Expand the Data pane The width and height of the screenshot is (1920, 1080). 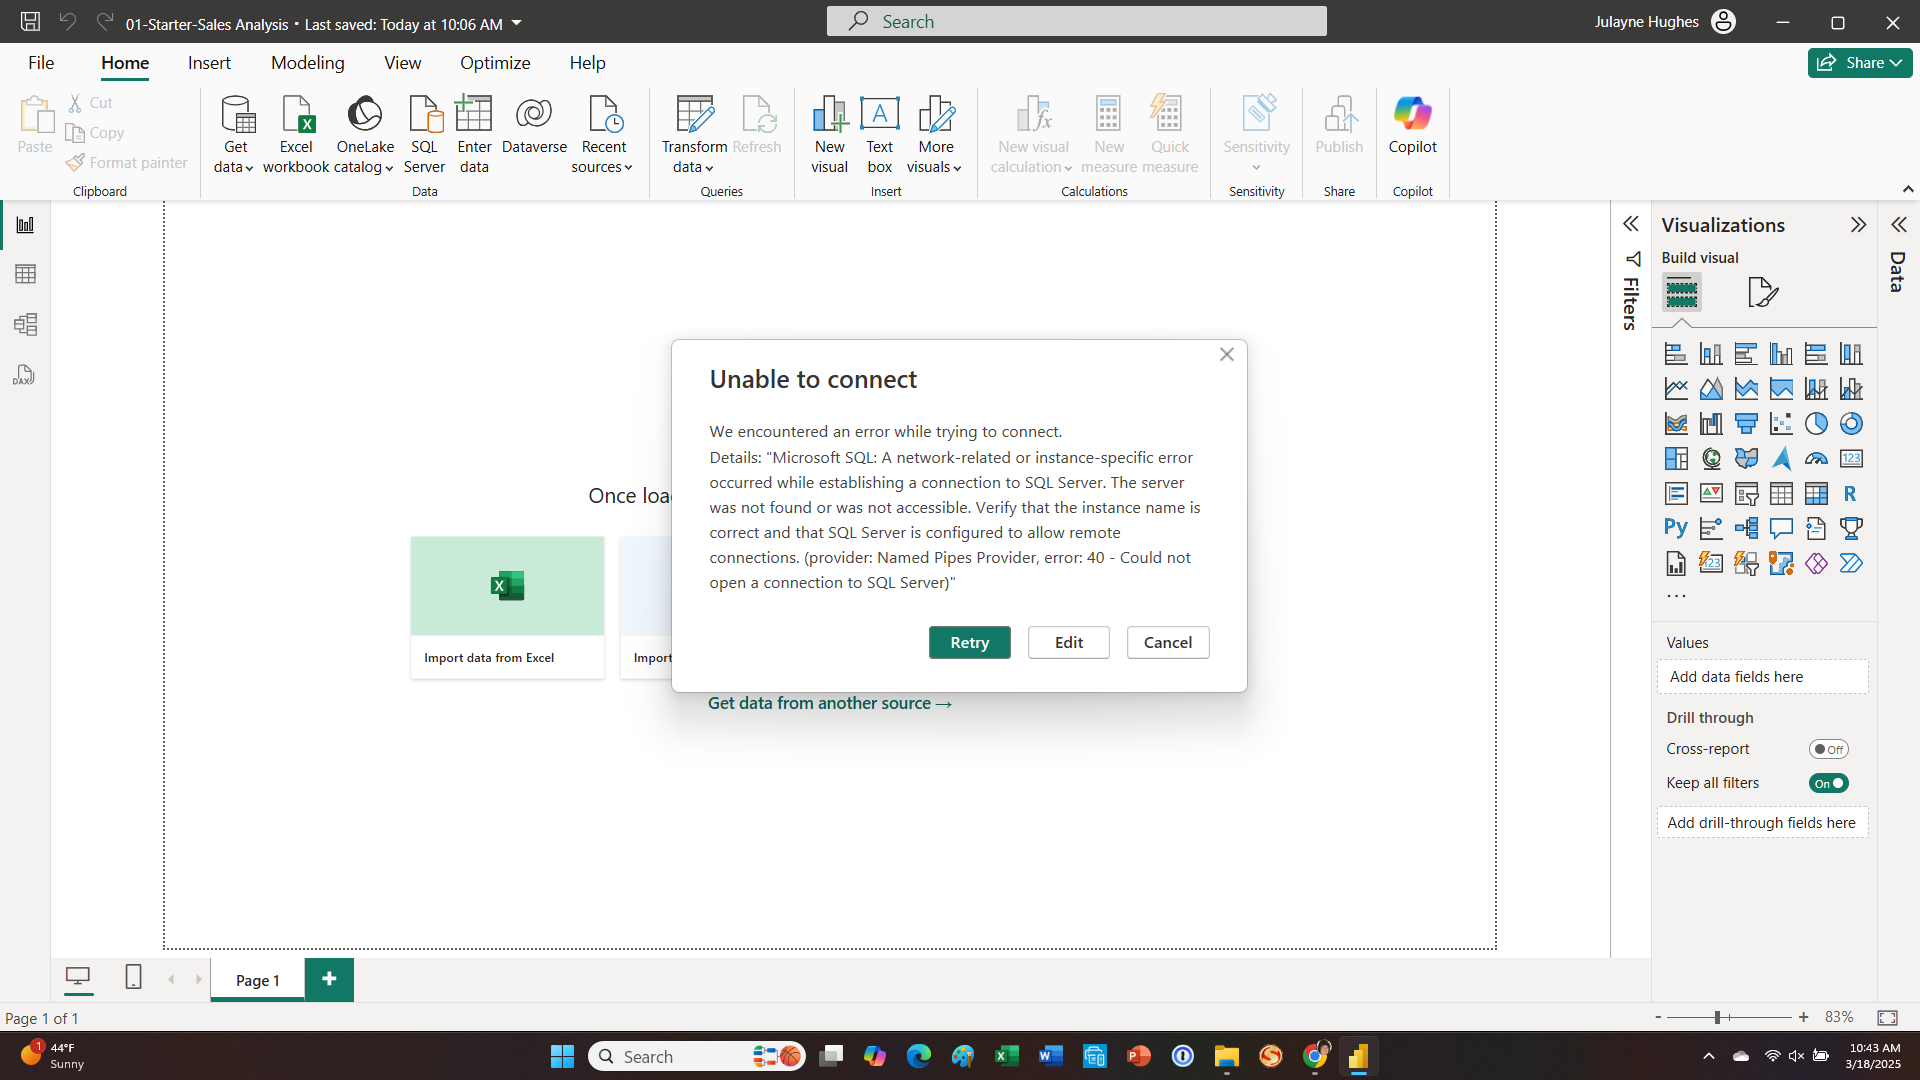[1898, 225]
